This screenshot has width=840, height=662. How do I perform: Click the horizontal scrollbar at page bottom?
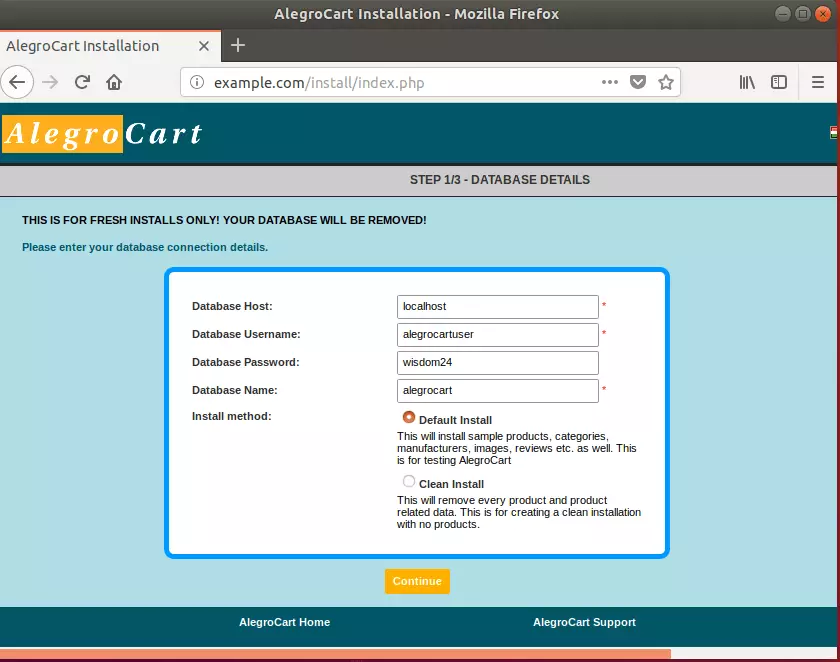pos(335,654)
